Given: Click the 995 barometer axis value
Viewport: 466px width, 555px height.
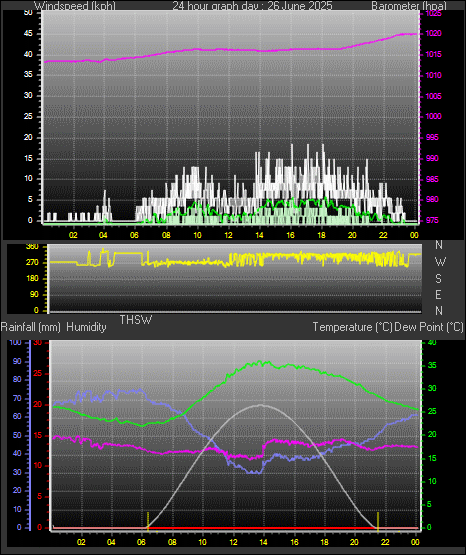Looking at the screenshot, I should 432,137.
